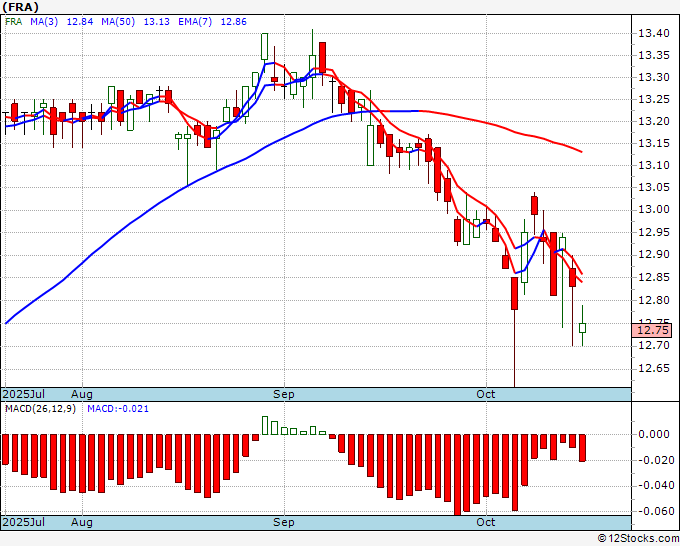Click the MA(50) legend label
This screenshot has width=680, height=546.
[x=118, y=22]
